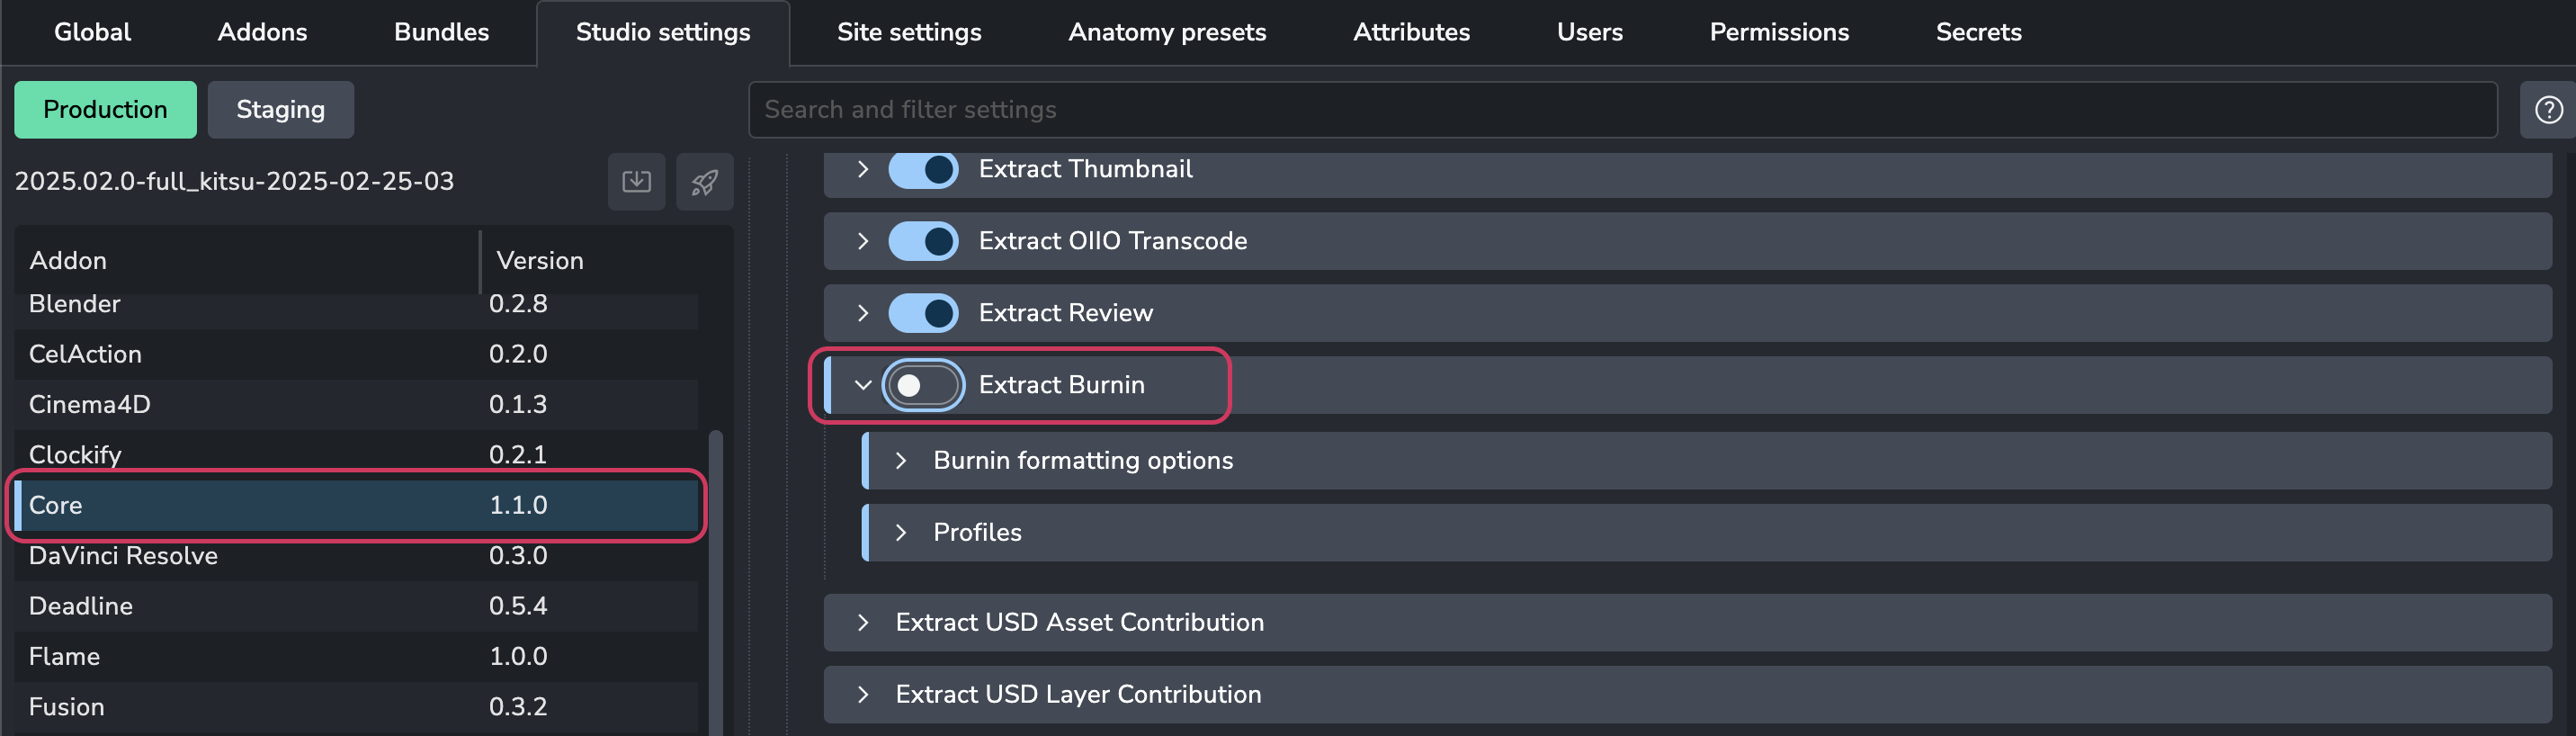The image size is (2576, 736).
Task: Switch to the Bundles tab
Action: (441, 33)
